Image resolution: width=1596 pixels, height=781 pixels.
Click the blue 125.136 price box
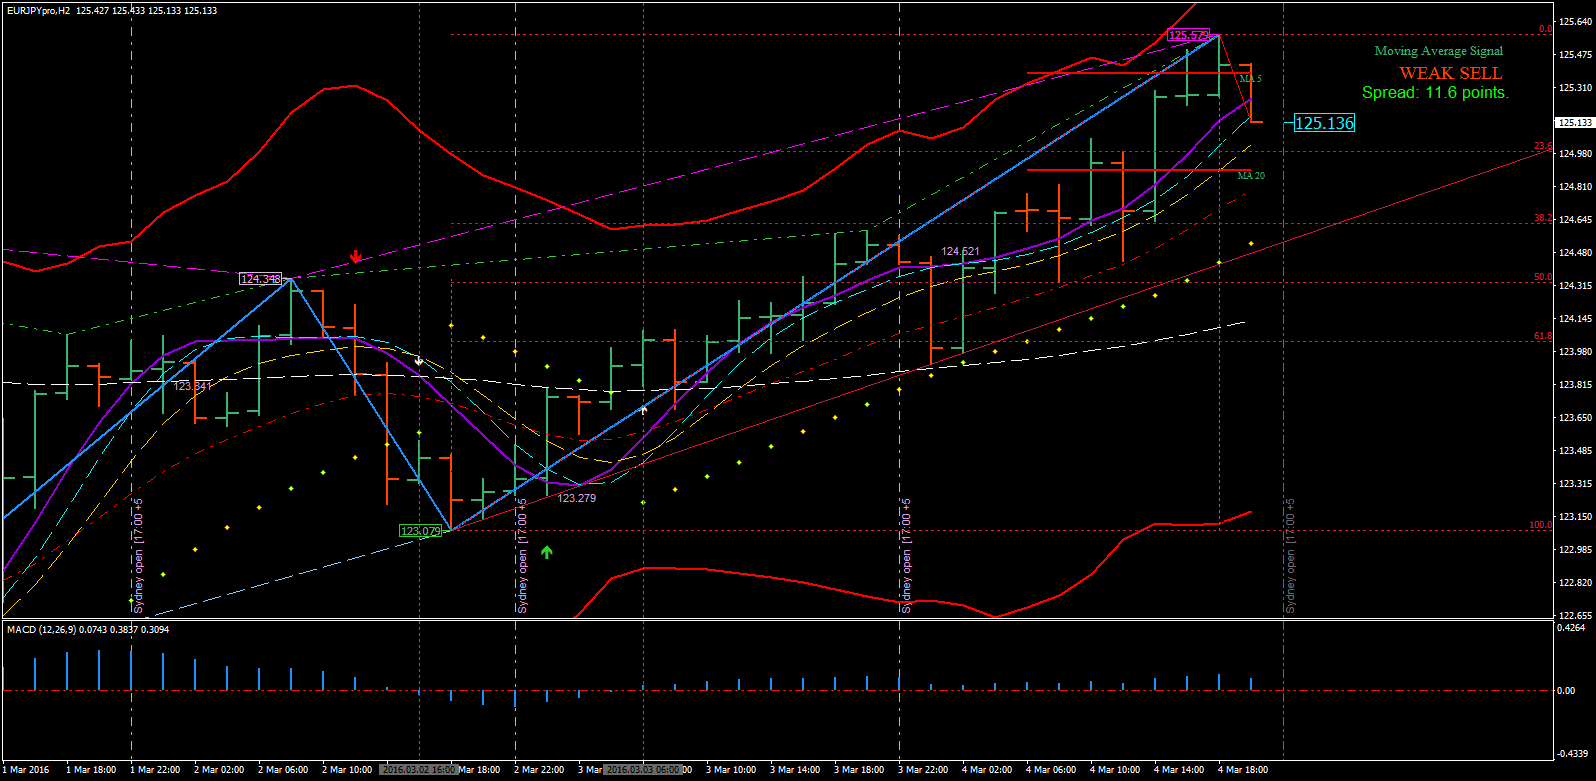point(1324,124)
